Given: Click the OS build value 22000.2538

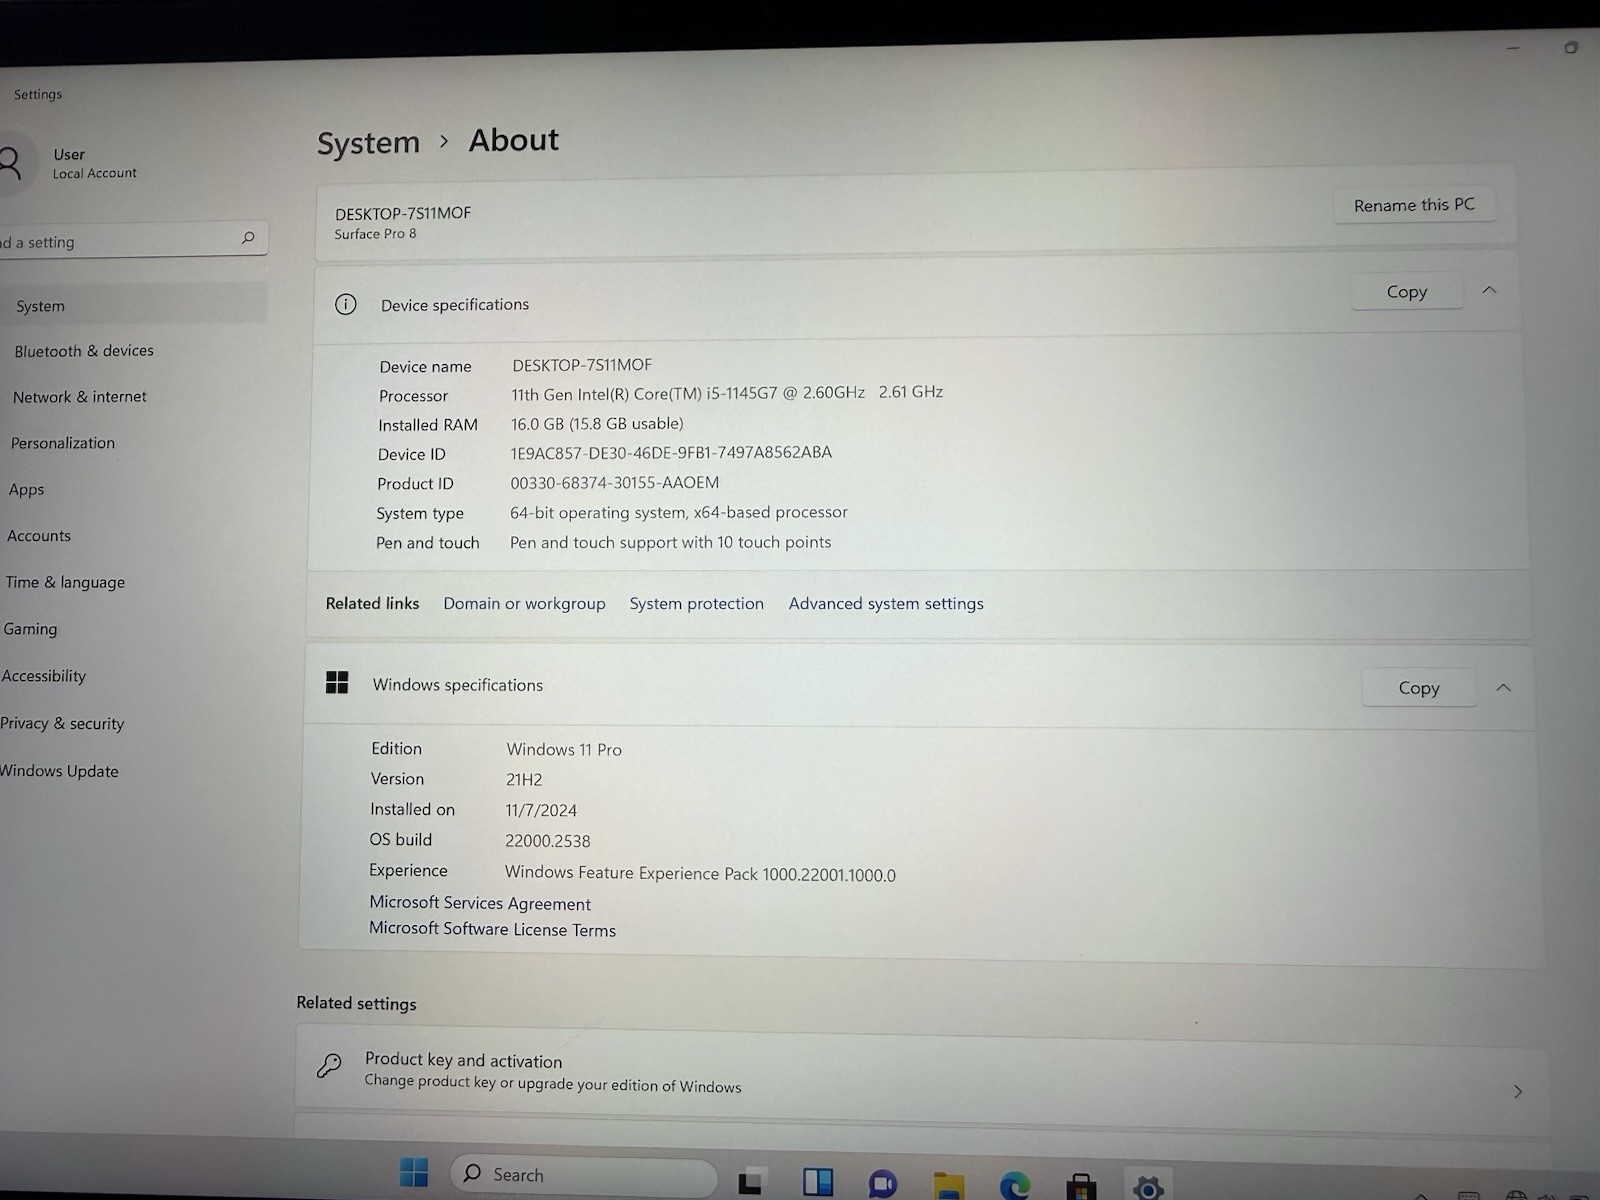Looking at the screenshot, I should click(x=548, y=841).
